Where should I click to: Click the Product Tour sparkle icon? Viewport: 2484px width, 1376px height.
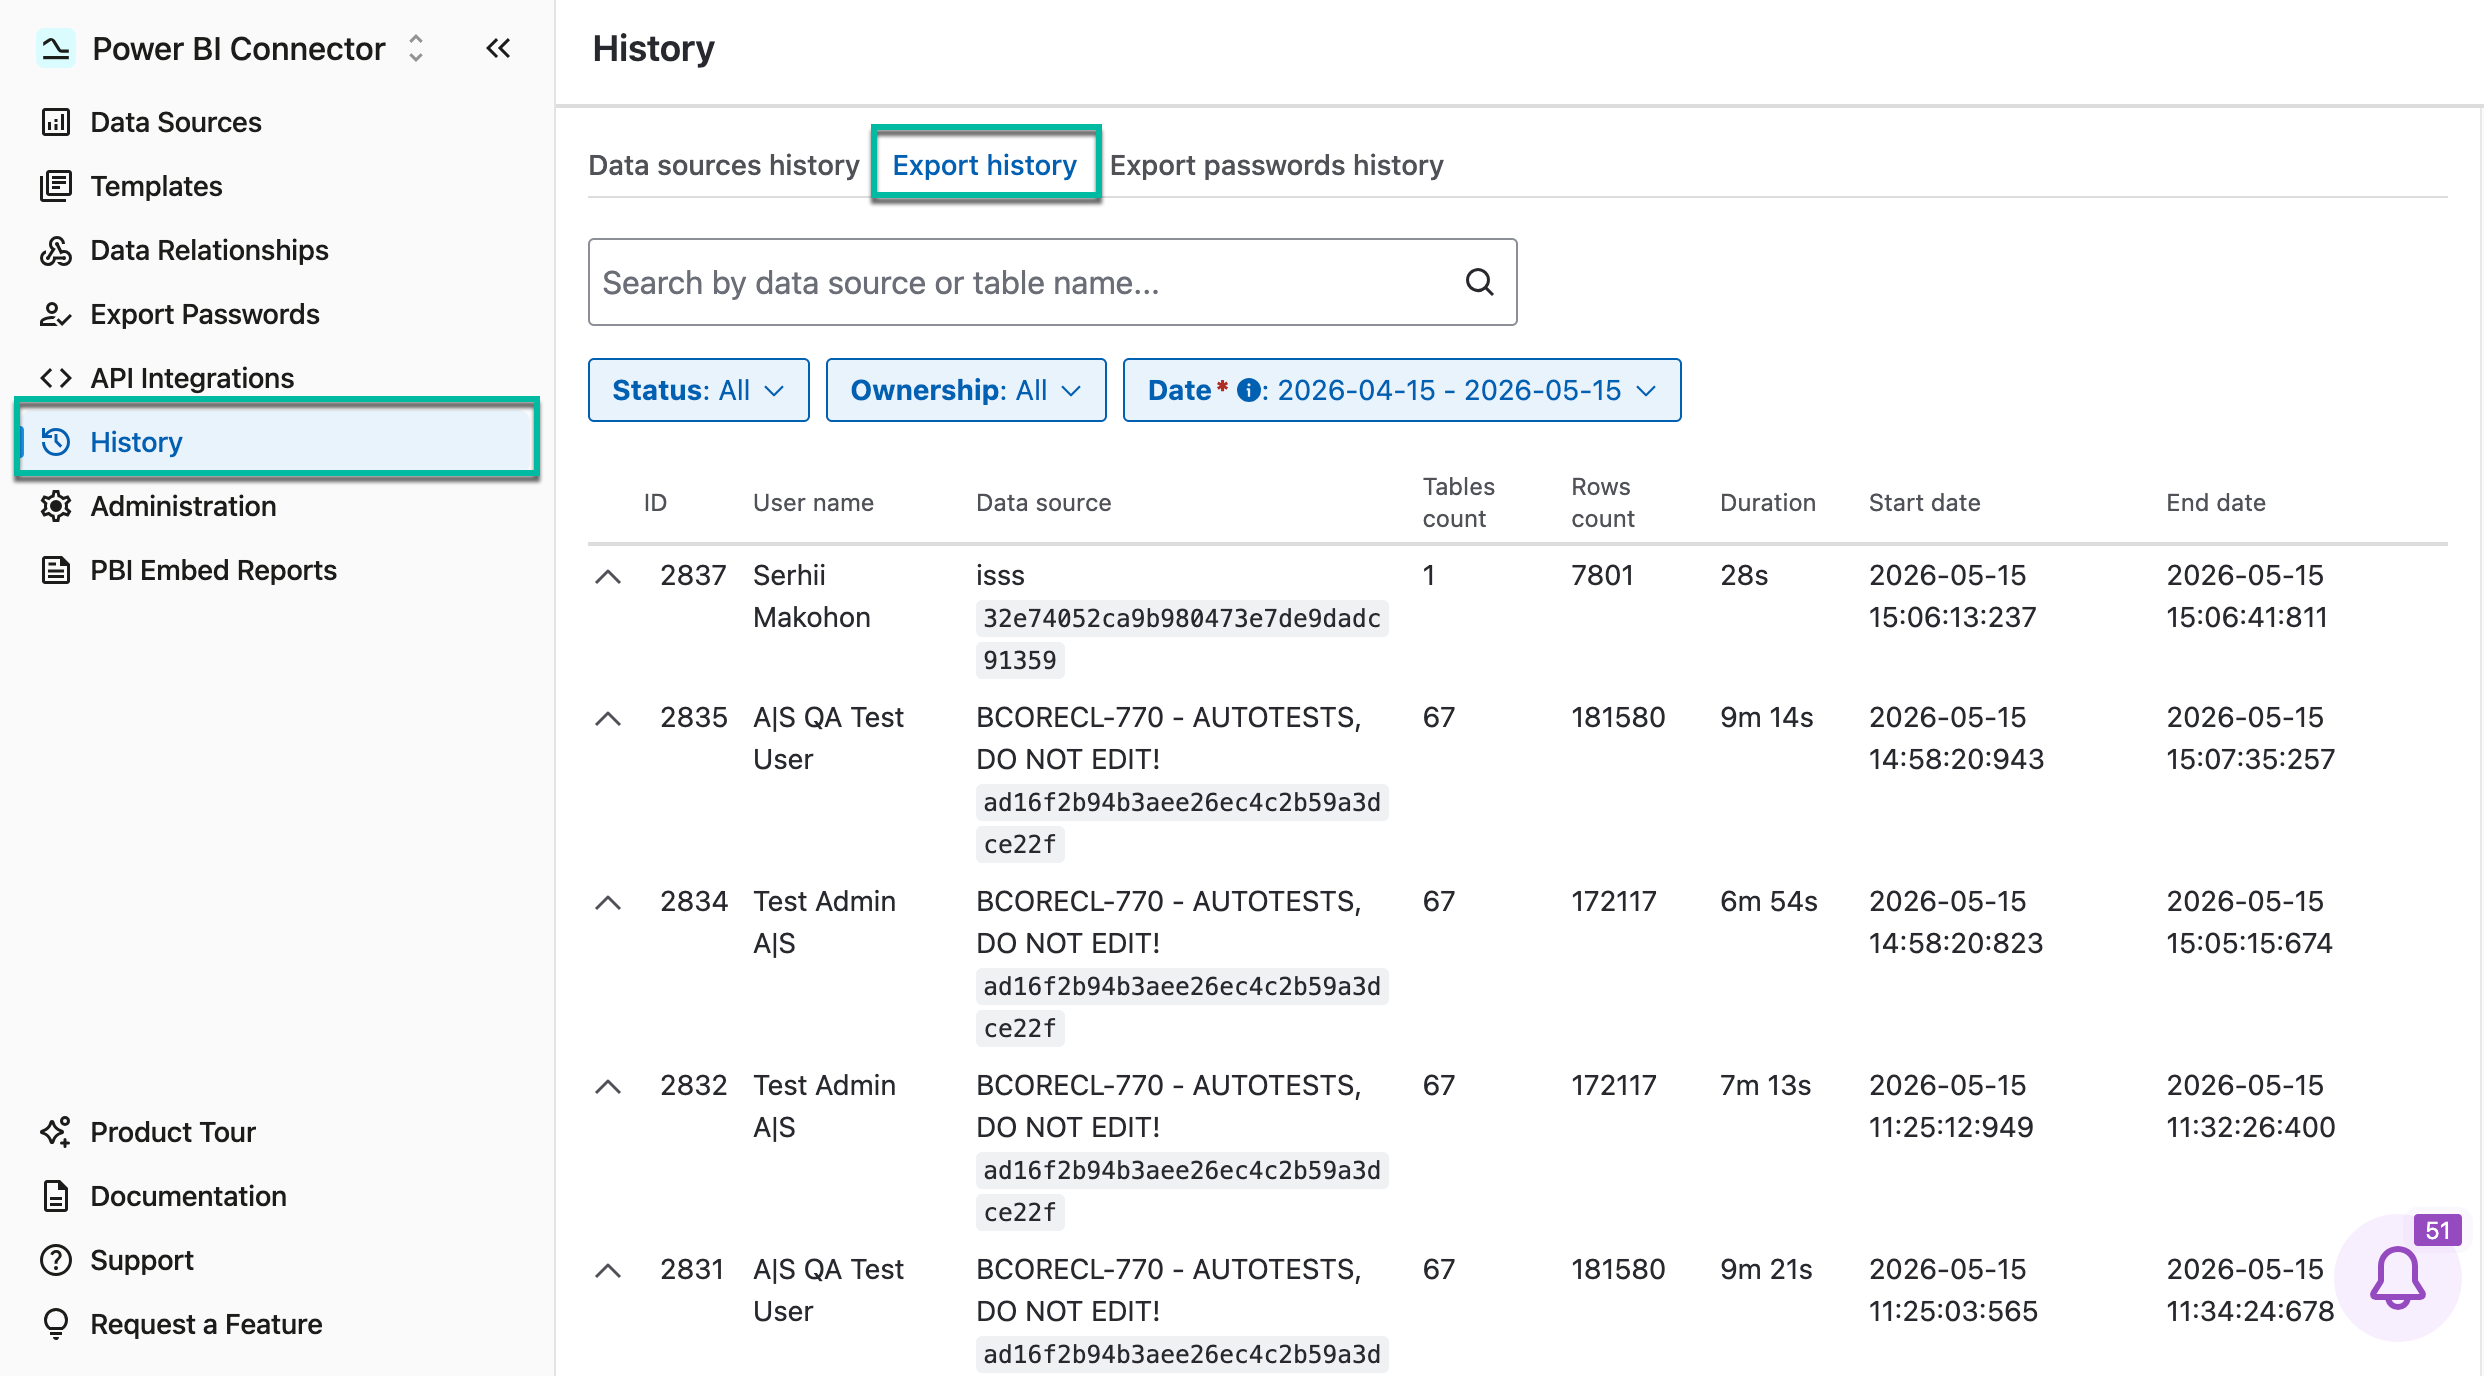[56, 1132]
